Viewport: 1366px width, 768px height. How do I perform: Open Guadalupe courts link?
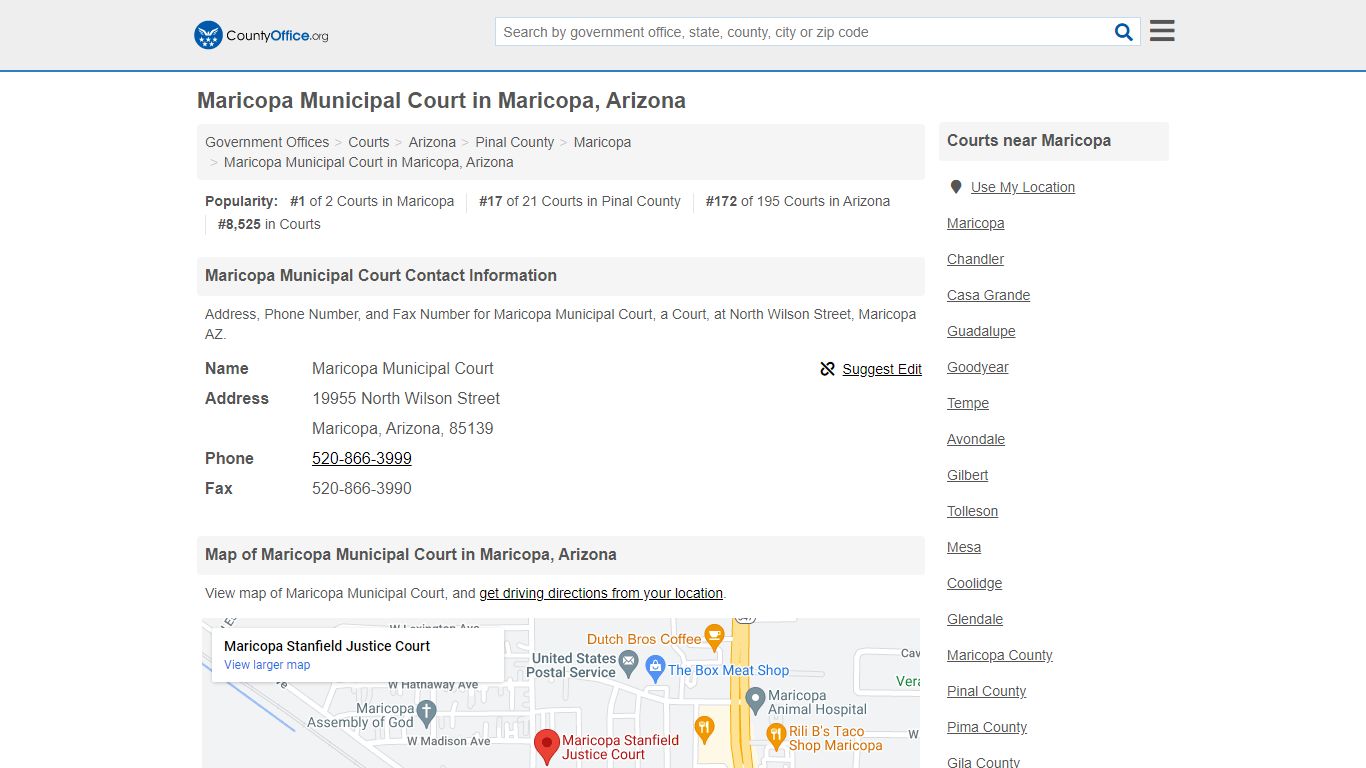(981, 331)
